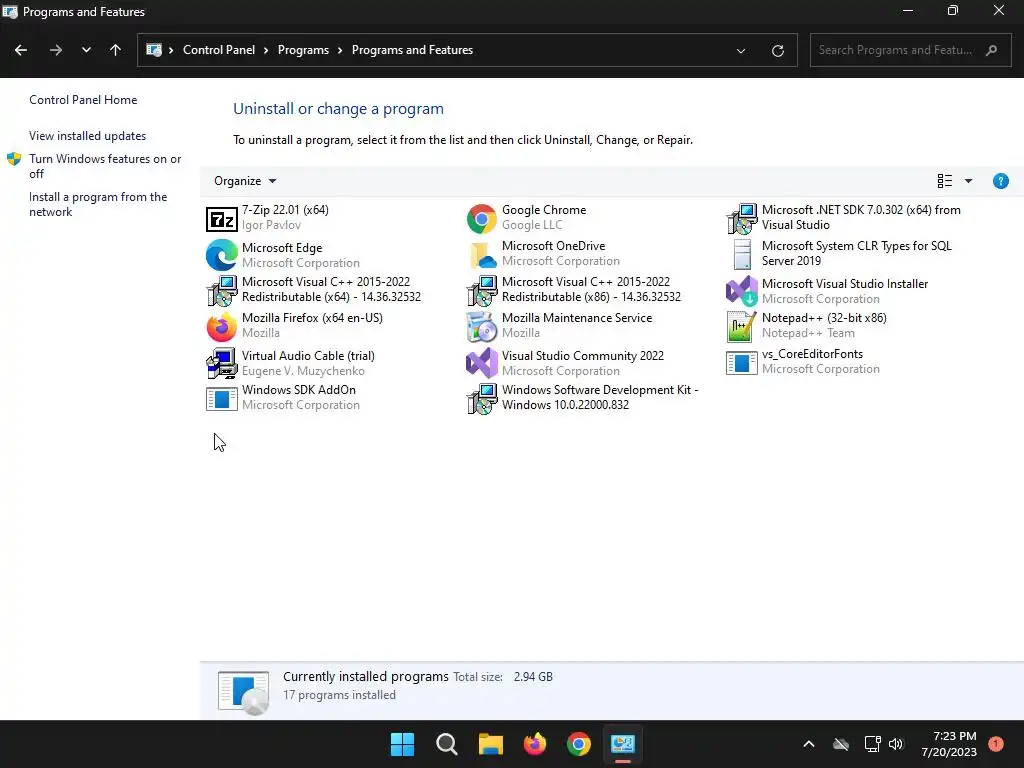Click the notification badge in tray
Image resolution: width=1024 pixels, height=768 pixels.
(995, 744)
